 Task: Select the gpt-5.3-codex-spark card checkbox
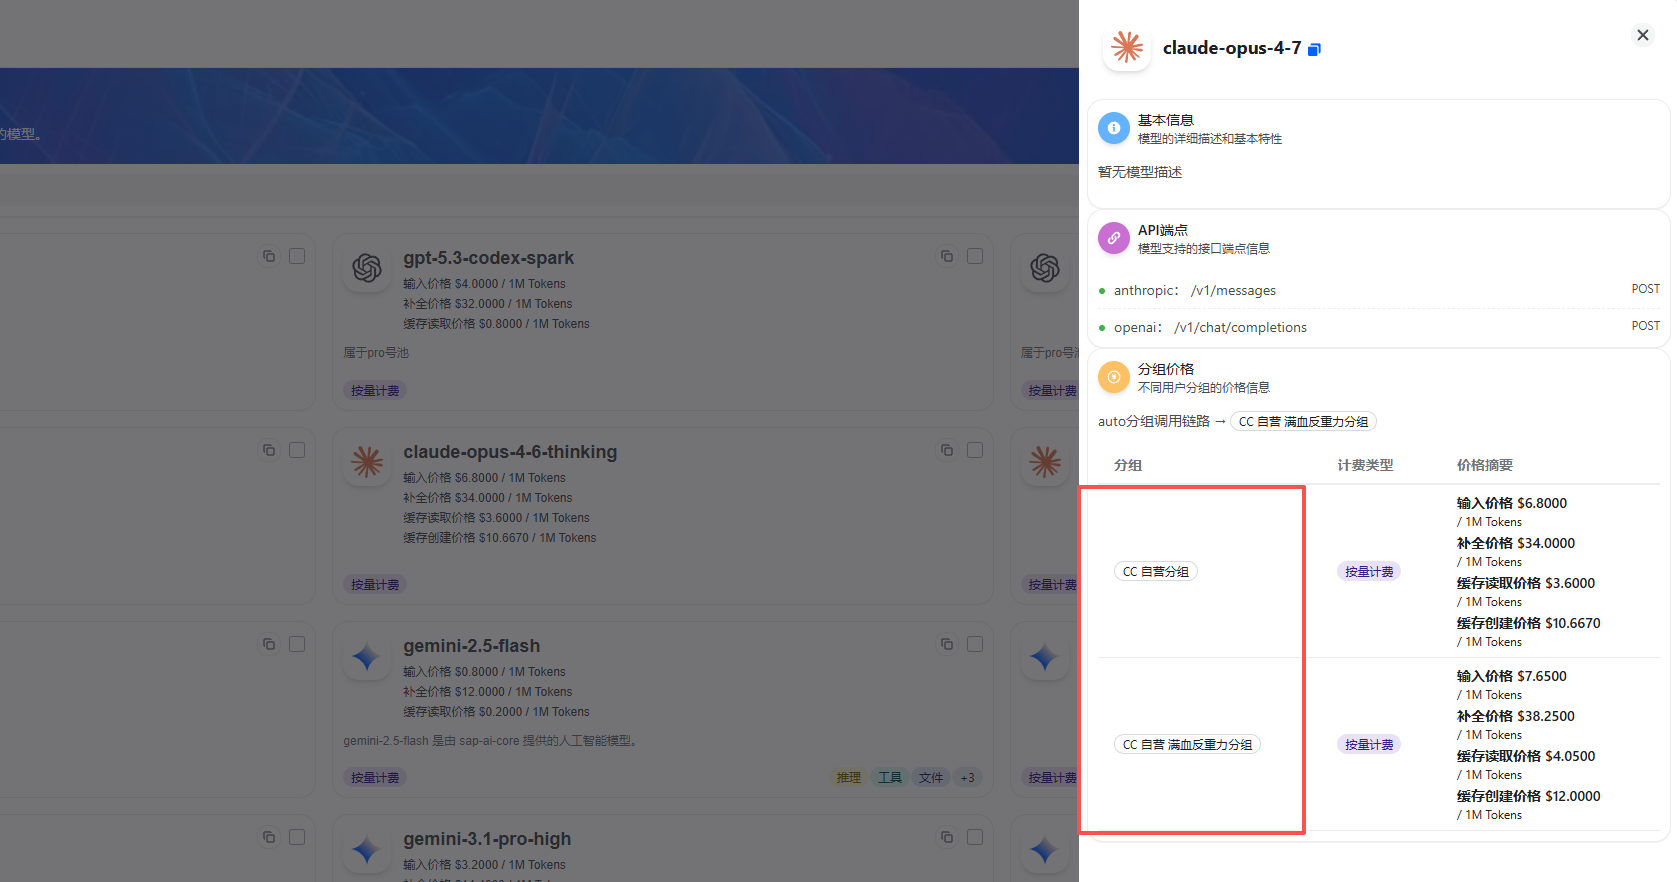(975, 256)
